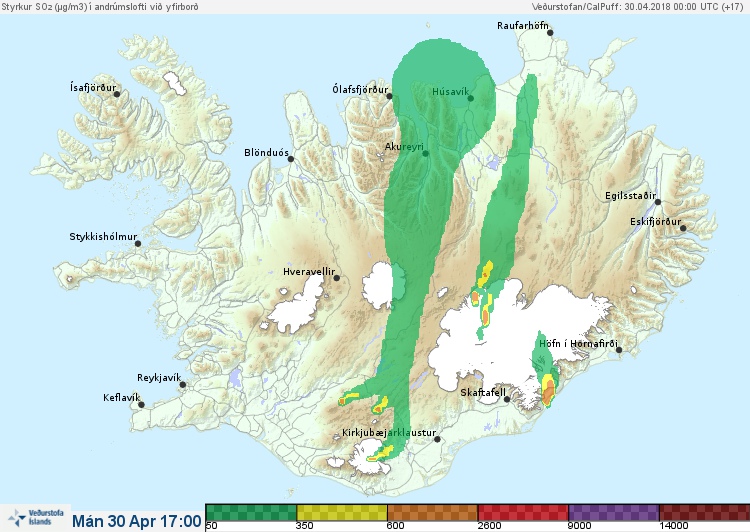The image size is (750, 532).
Task: Click the 'Reykjavík' label text
Action: [x=159, y=378]
